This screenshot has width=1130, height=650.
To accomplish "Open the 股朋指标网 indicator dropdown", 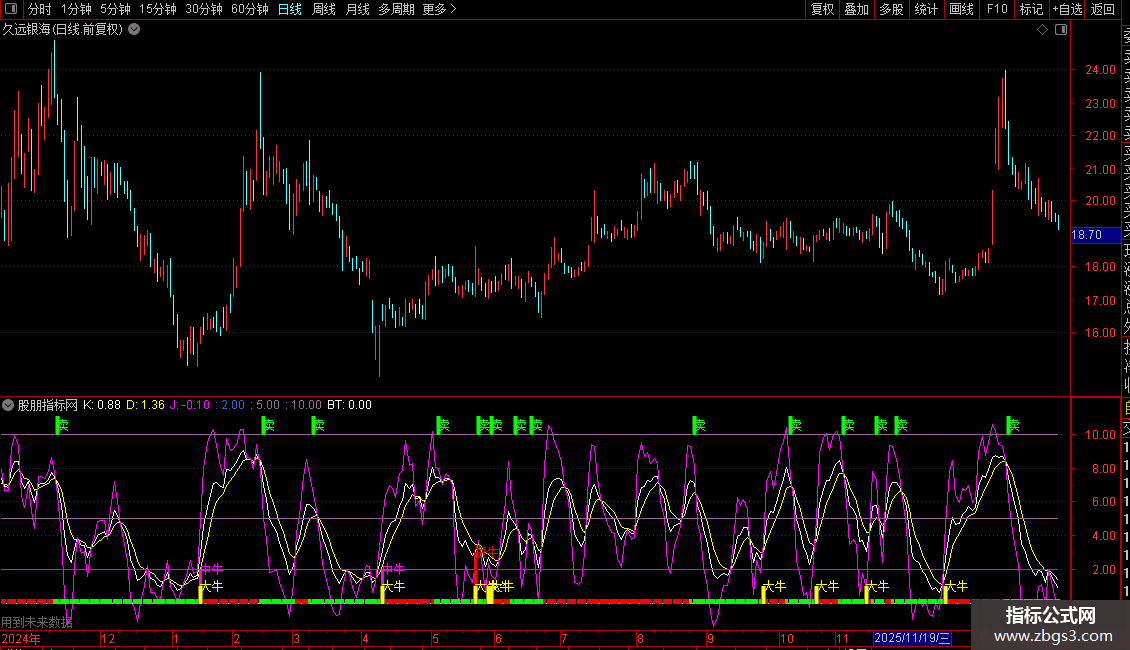I will [9, 406].
